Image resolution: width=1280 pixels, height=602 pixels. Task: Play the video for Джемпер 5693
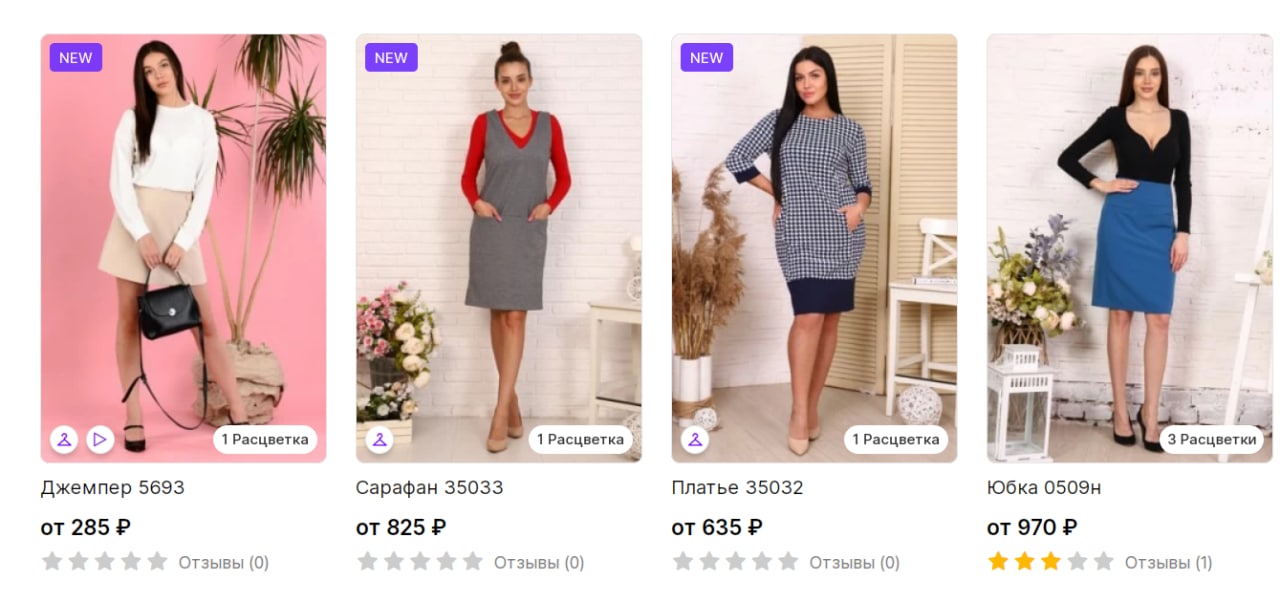click(x=99, y=439)
